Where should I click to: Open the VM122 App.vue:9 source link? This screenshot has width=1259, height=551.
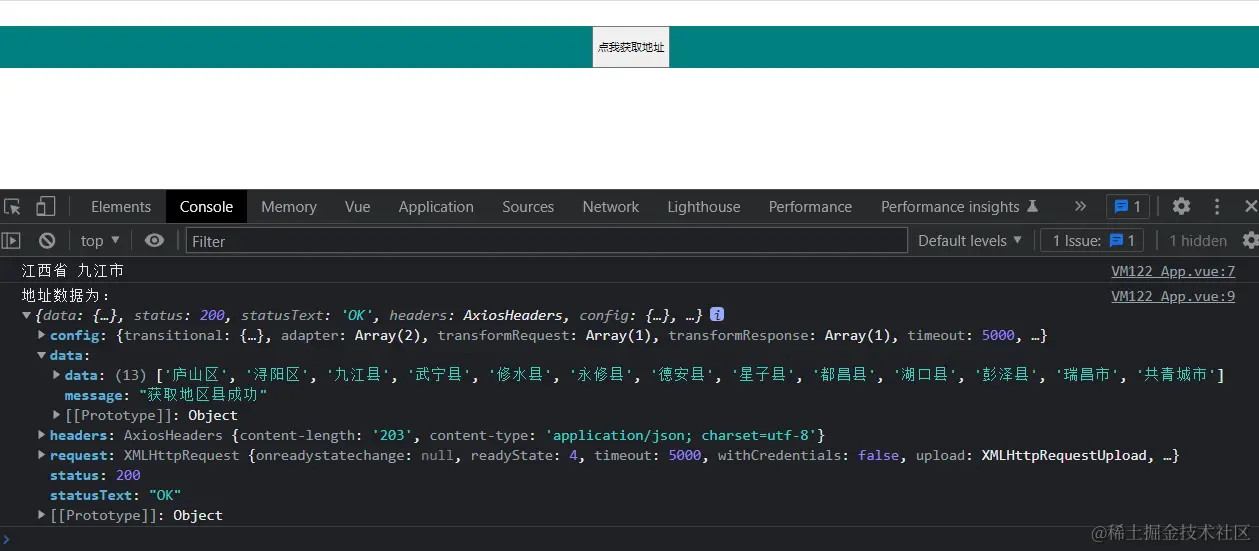pyautogui.click(x=1173, y=296)
